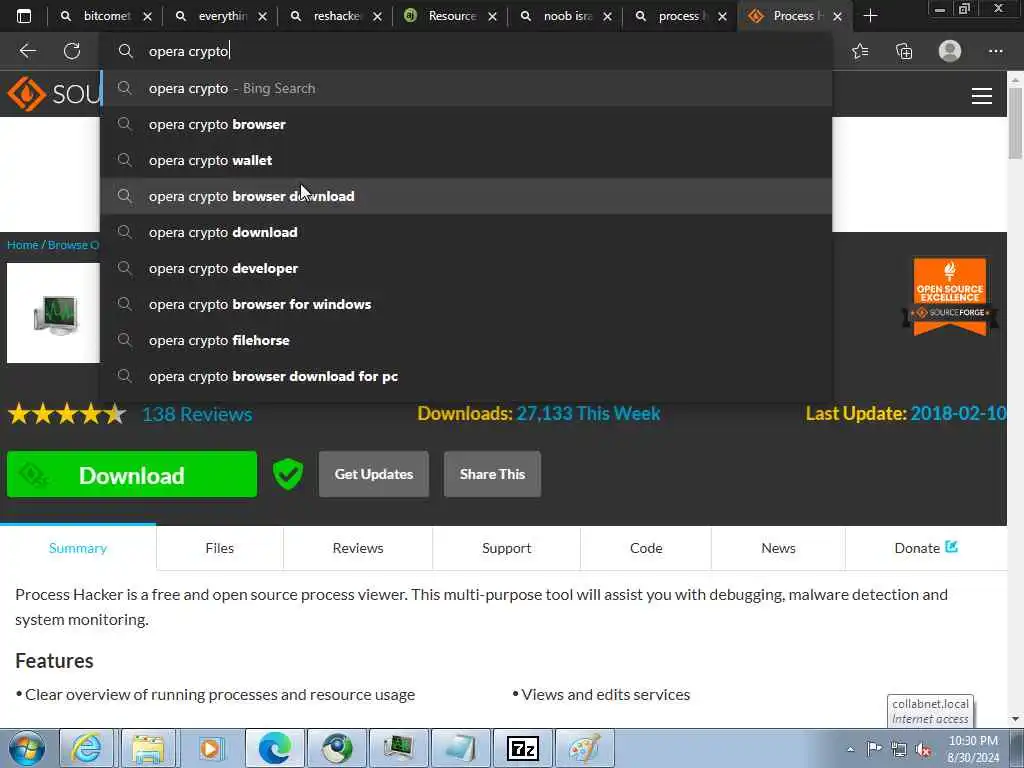The height and width of the screenshot is (768, 1024).
Task: Select suggestion 'opera crypto browser for windows'
Action: pyautogui.click(x=466, y=304)
